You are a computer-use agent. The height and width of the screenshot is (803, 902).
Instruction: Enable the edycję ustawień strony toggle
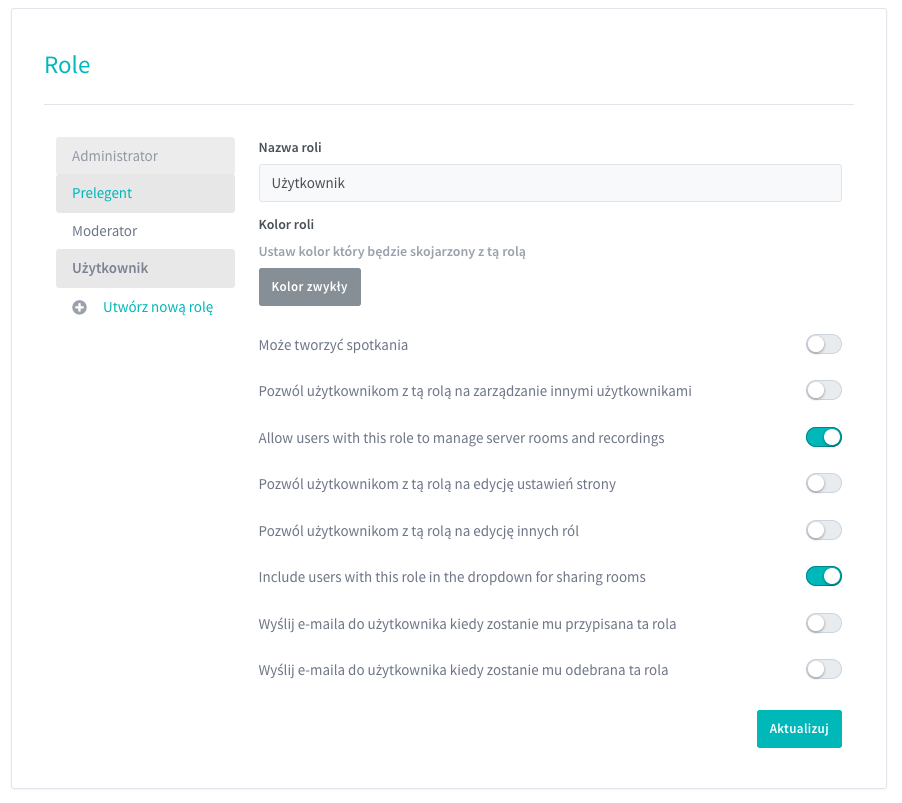click(x=824, y=484)
